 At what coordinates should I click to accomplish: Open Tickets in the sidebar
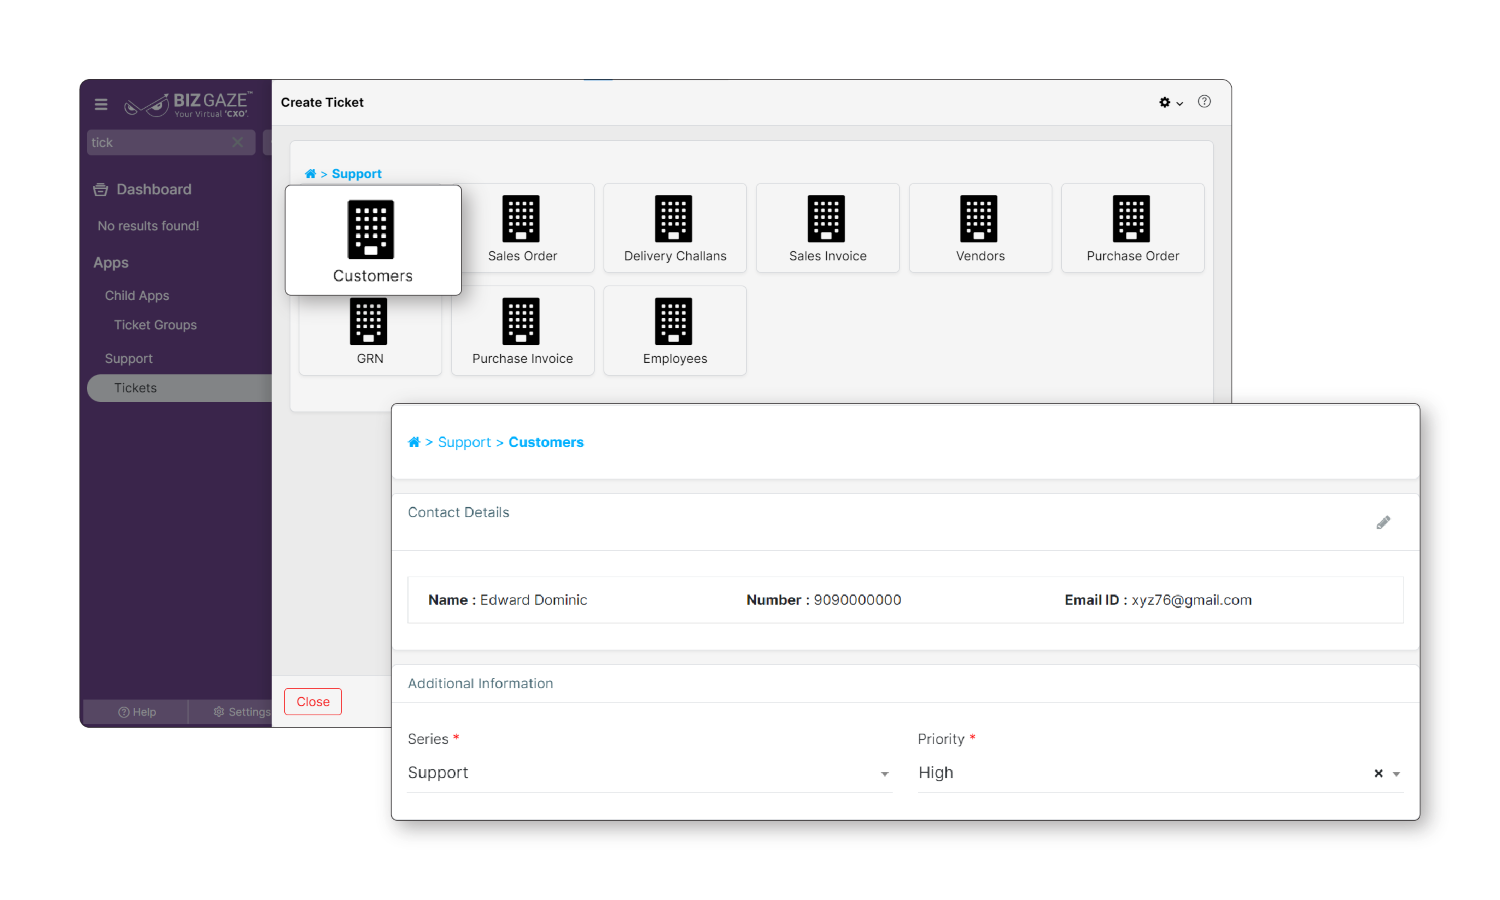click(x=136, y=388)
